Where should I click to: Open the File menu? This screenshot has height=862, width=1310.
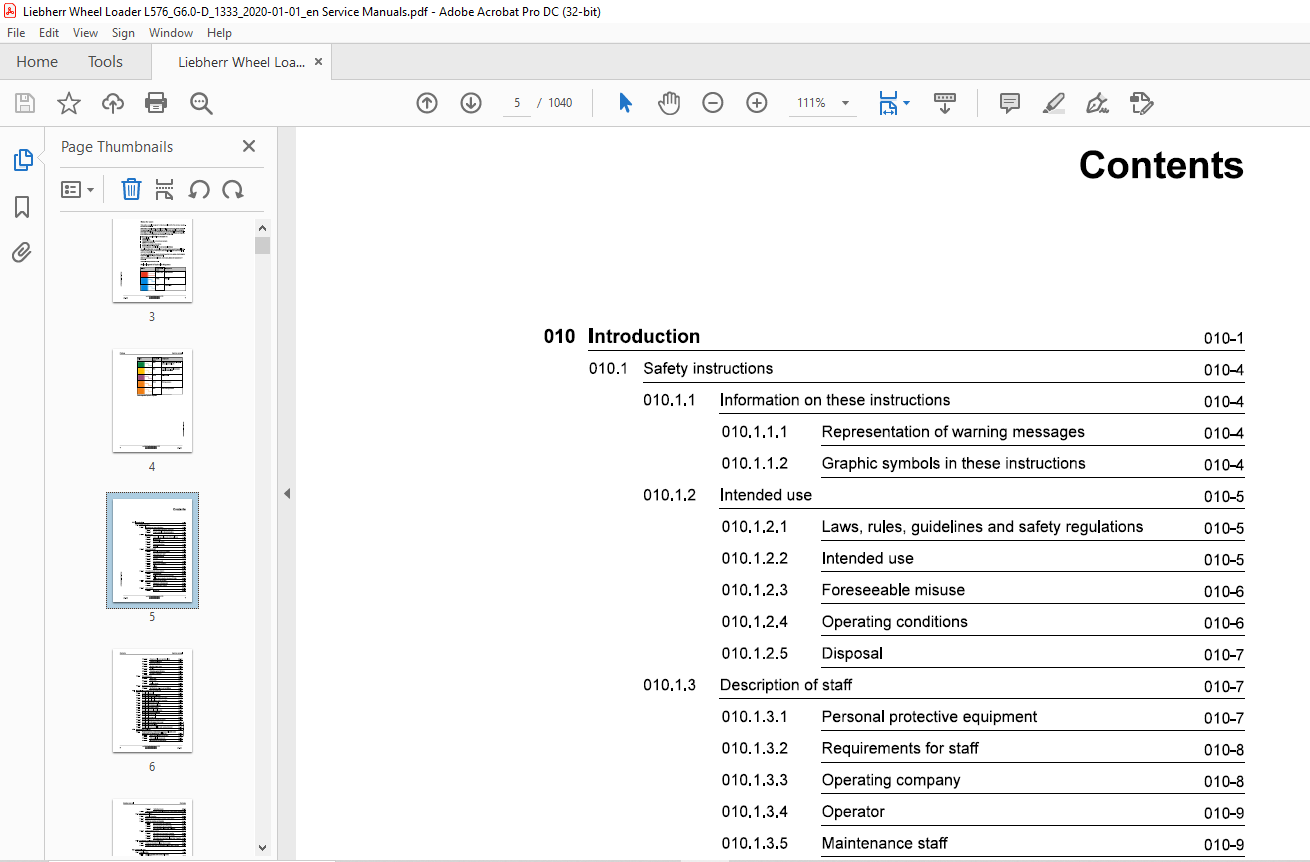(x=16, y=33)
